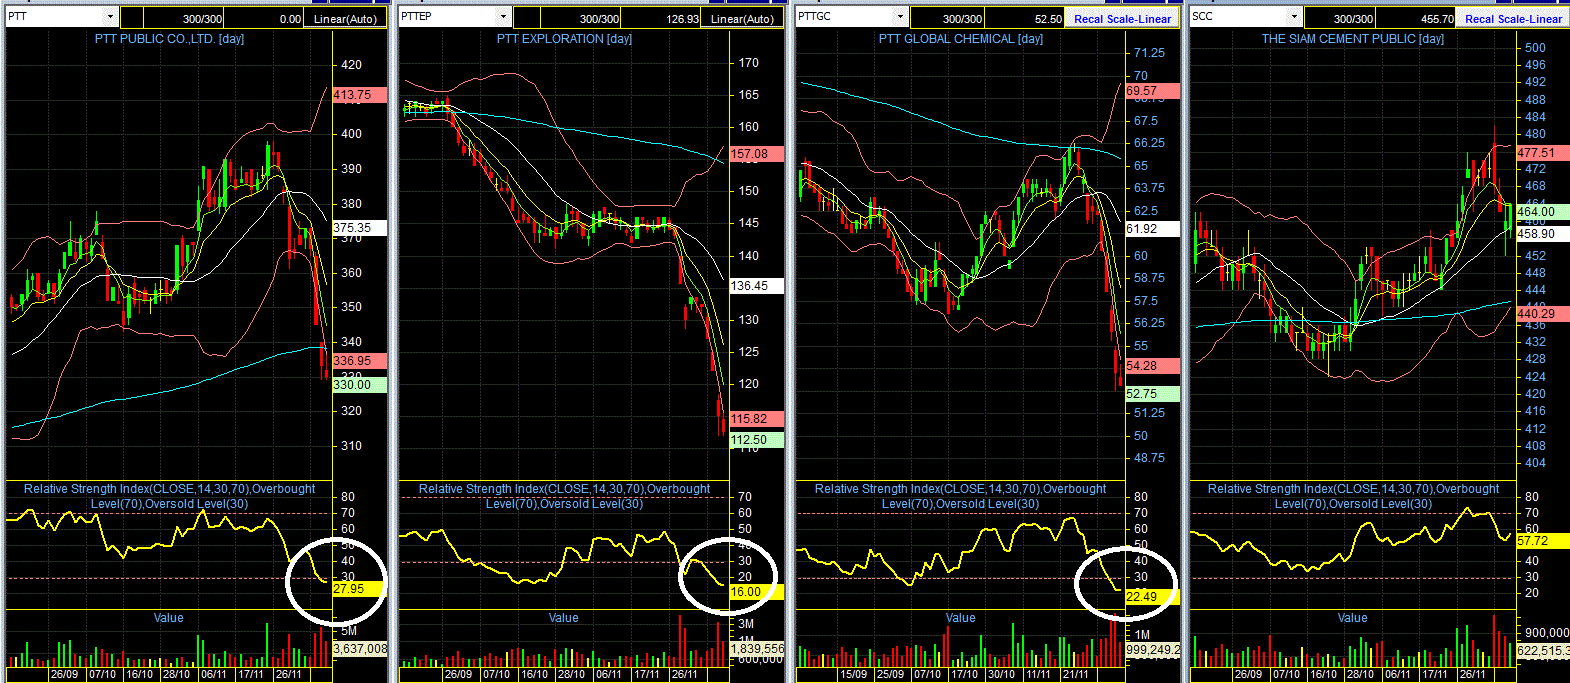The width and height of the screenshot is (1570, 683).
Task: Click the 136.45 price label on PTTEP chart
Action: click(x=757, y=286)
